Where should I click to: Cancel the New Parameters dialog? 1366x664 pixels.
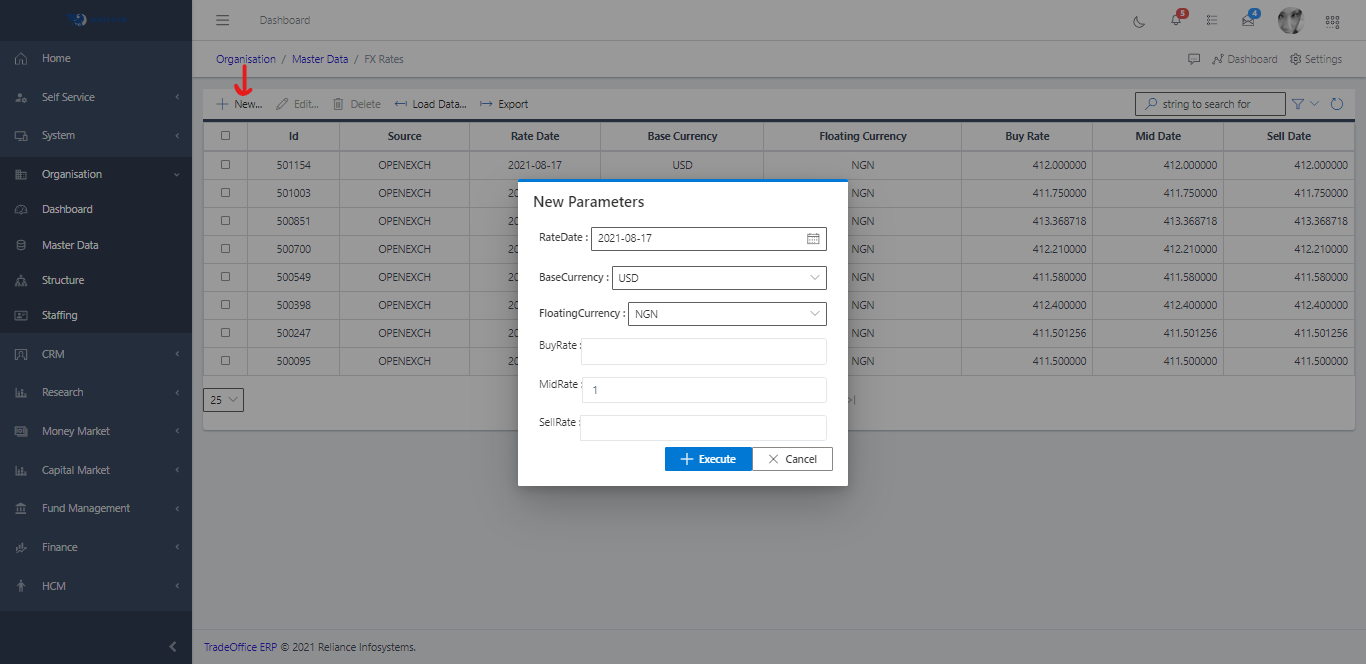click(x=792, y=459)
